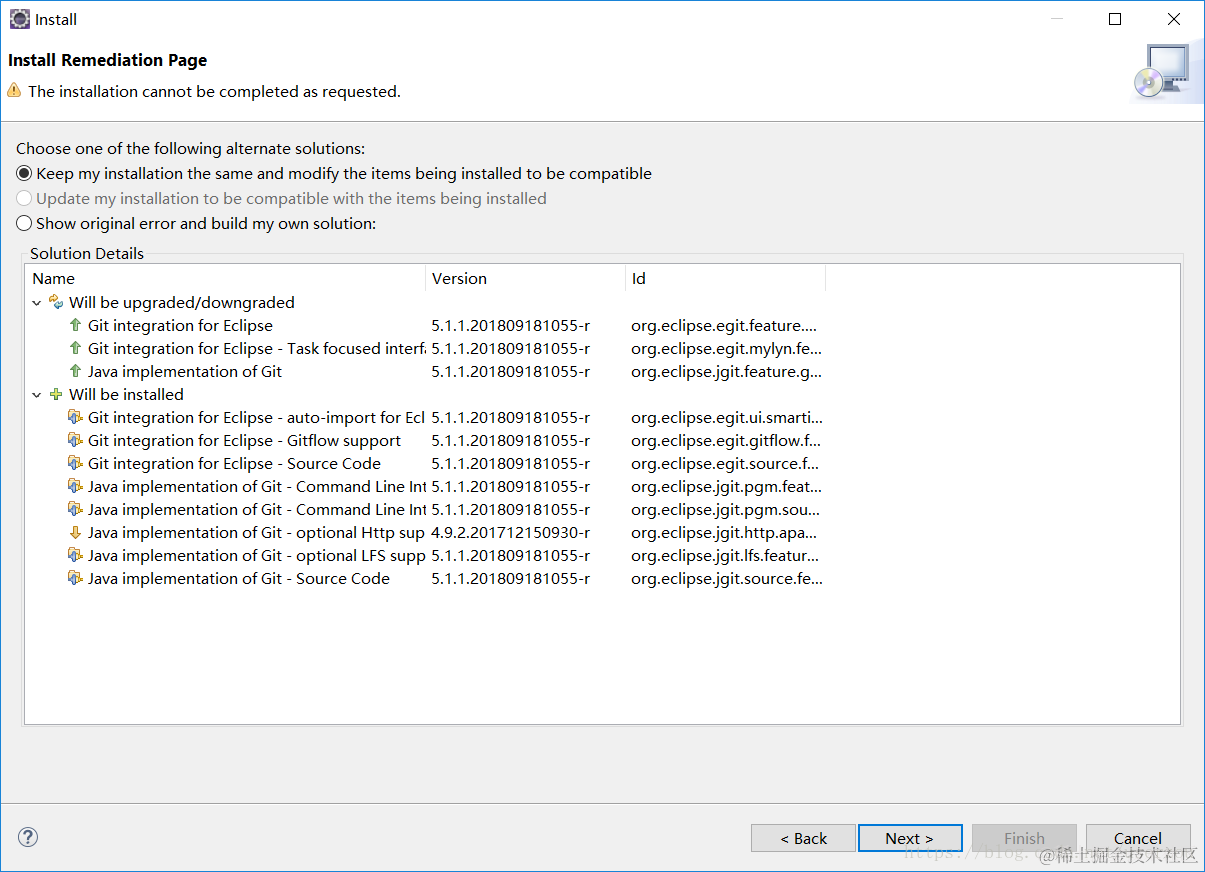Click the yellow warning icon beside installation message

[x=14, y=91]
